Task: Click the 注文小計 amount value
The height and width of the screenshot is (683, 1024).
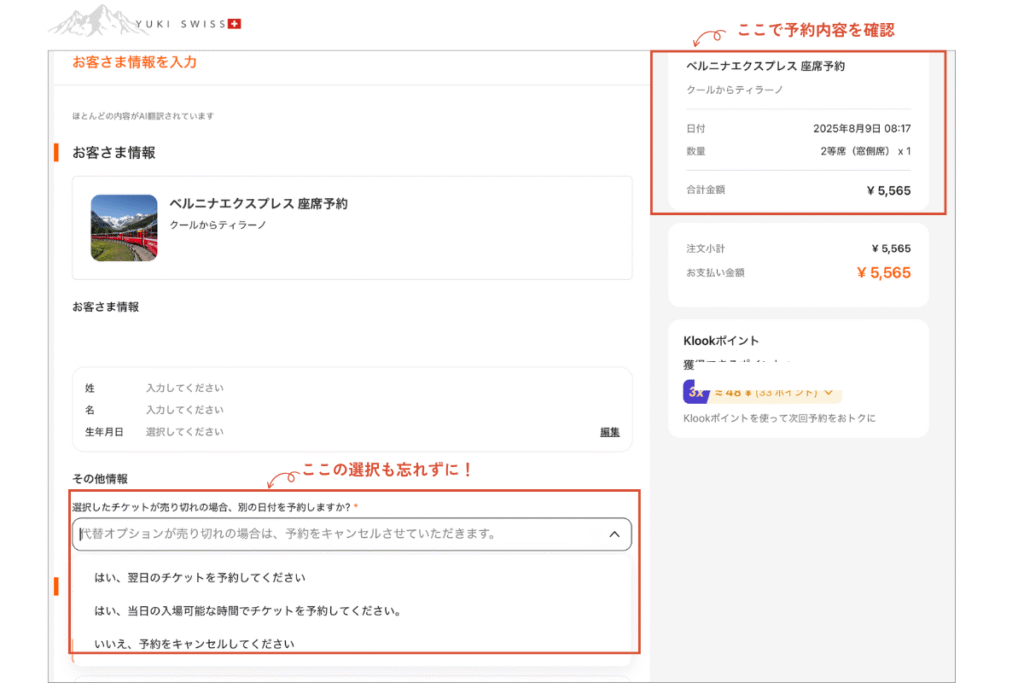Action: point(891,249)
